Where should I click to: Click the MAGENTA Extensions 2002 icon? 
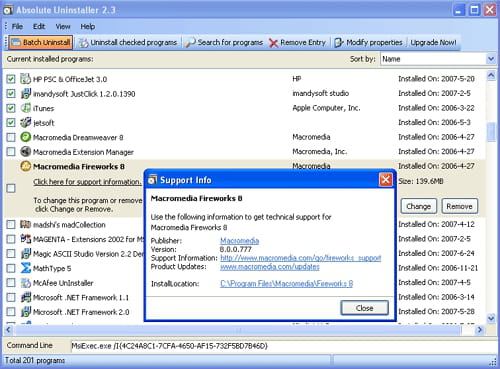25,239
